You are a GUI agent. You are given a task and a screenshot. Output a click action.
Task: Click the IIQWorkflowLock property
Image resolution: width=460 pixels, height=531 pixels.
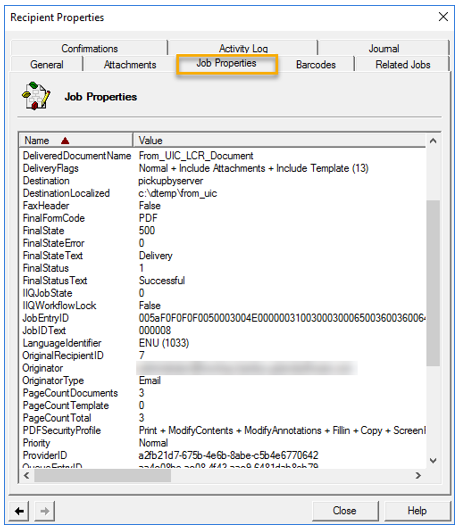[59, 306]
